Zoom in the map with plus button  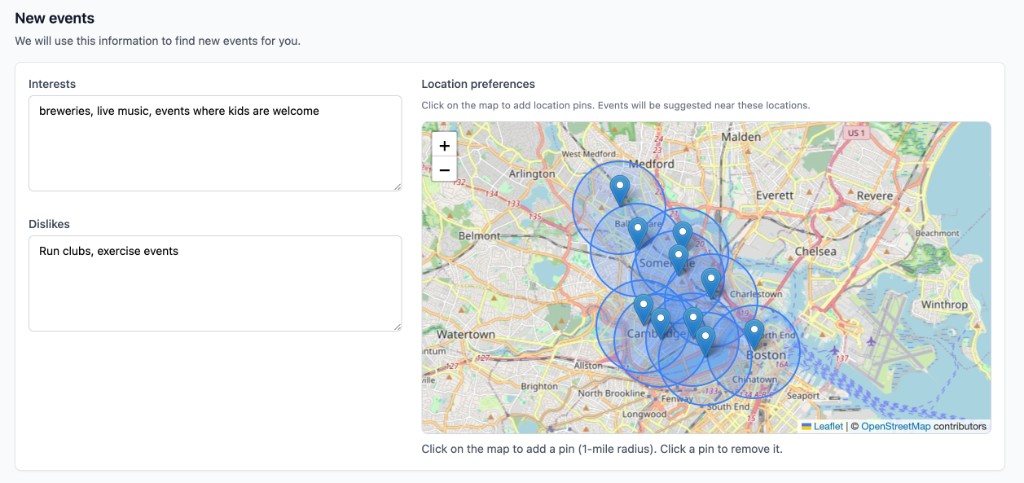pos(444,146)
